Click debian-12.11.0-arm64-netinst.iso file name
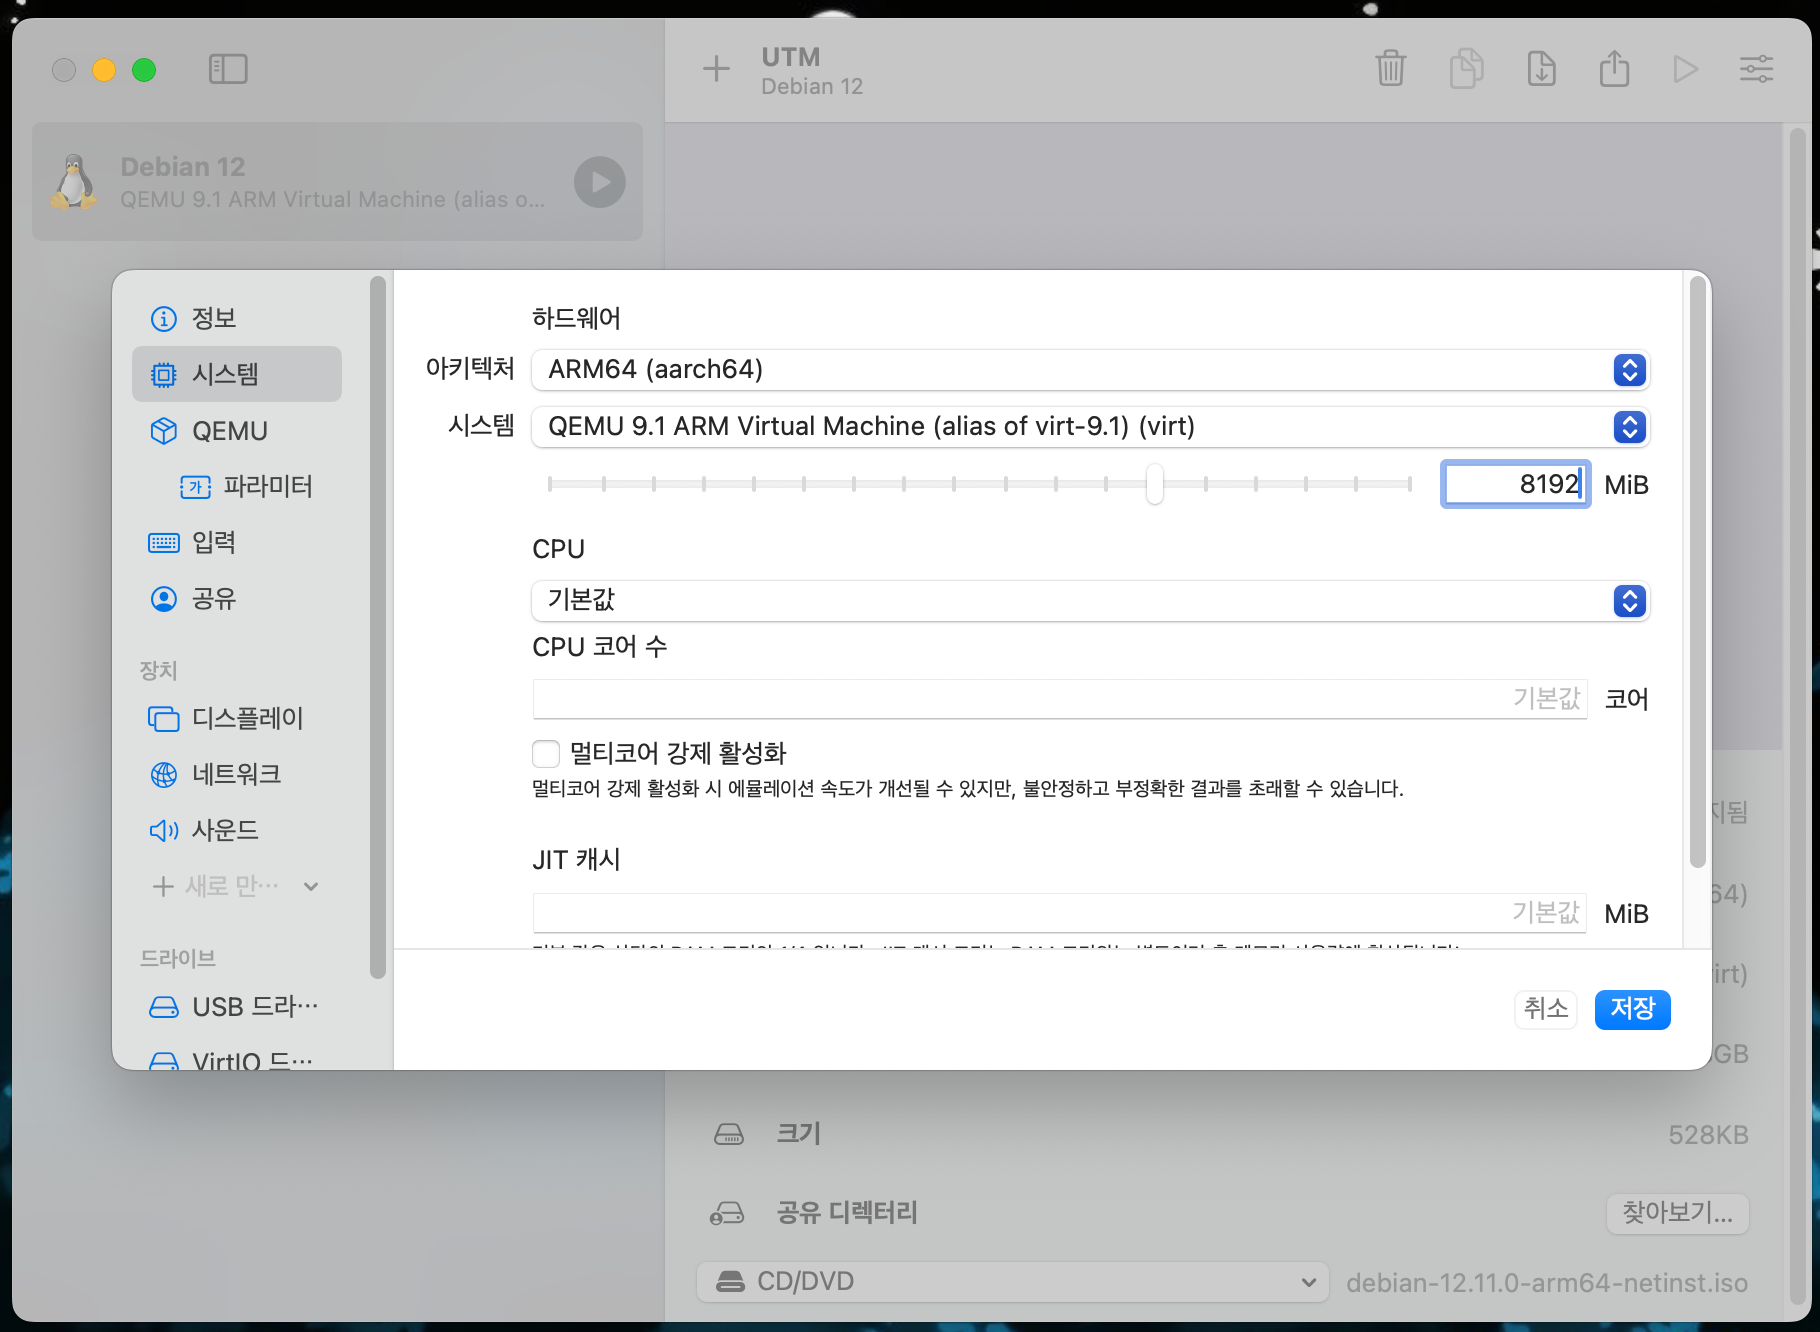Image resolution: width=1820 pixels, height=1332 pixels. pyautogui.click(x=1547, y=1283)
